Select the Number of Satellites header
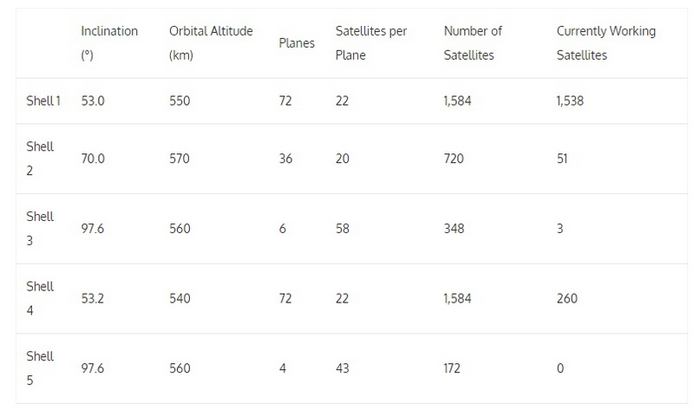 (473, 43)
